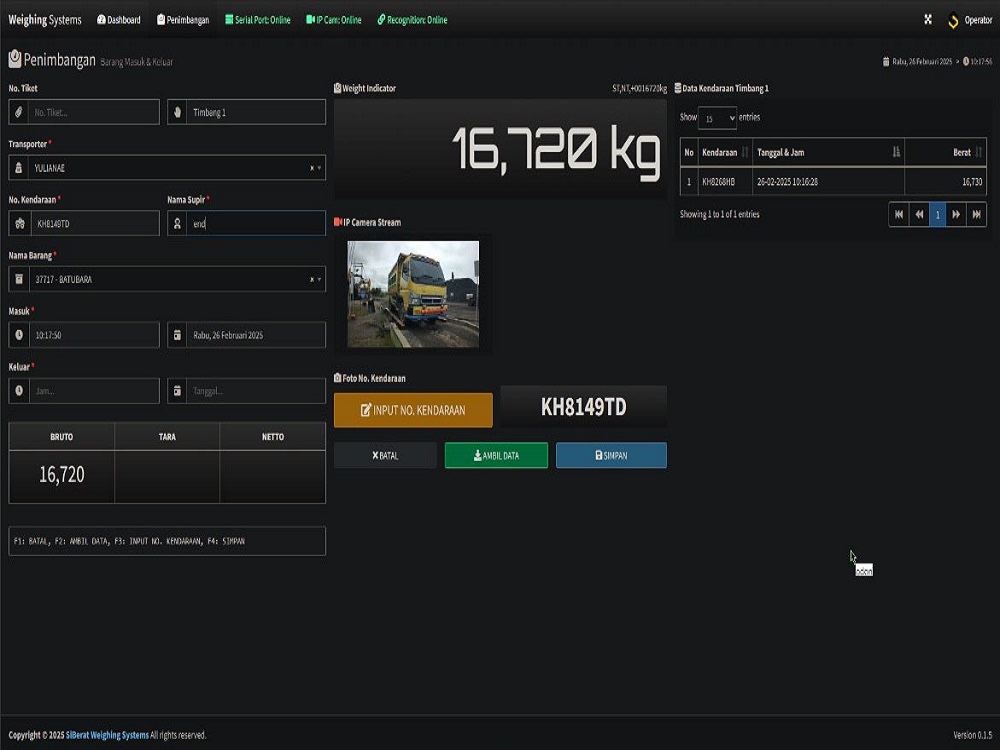The image size is (1000, 750).
Task: Click the INPUT NO. KENDARAAN button
Action: click(413, 410)
